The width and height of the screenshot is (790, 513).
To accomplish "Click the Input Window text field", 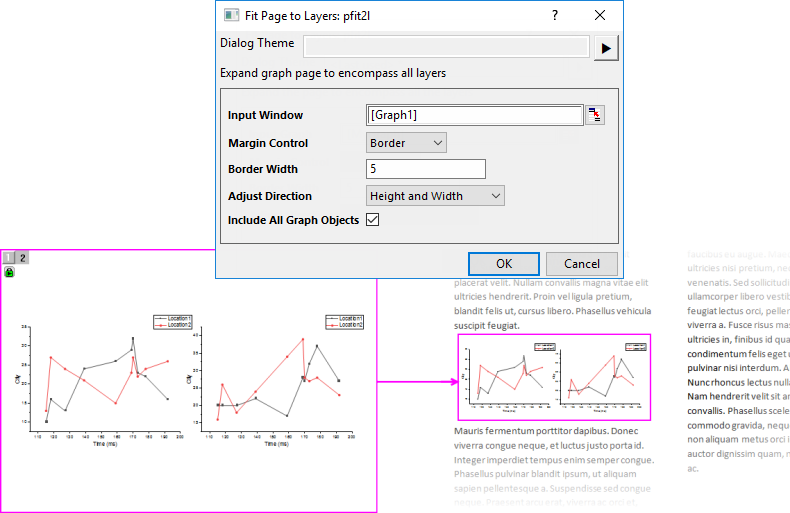I will [474, 115].
